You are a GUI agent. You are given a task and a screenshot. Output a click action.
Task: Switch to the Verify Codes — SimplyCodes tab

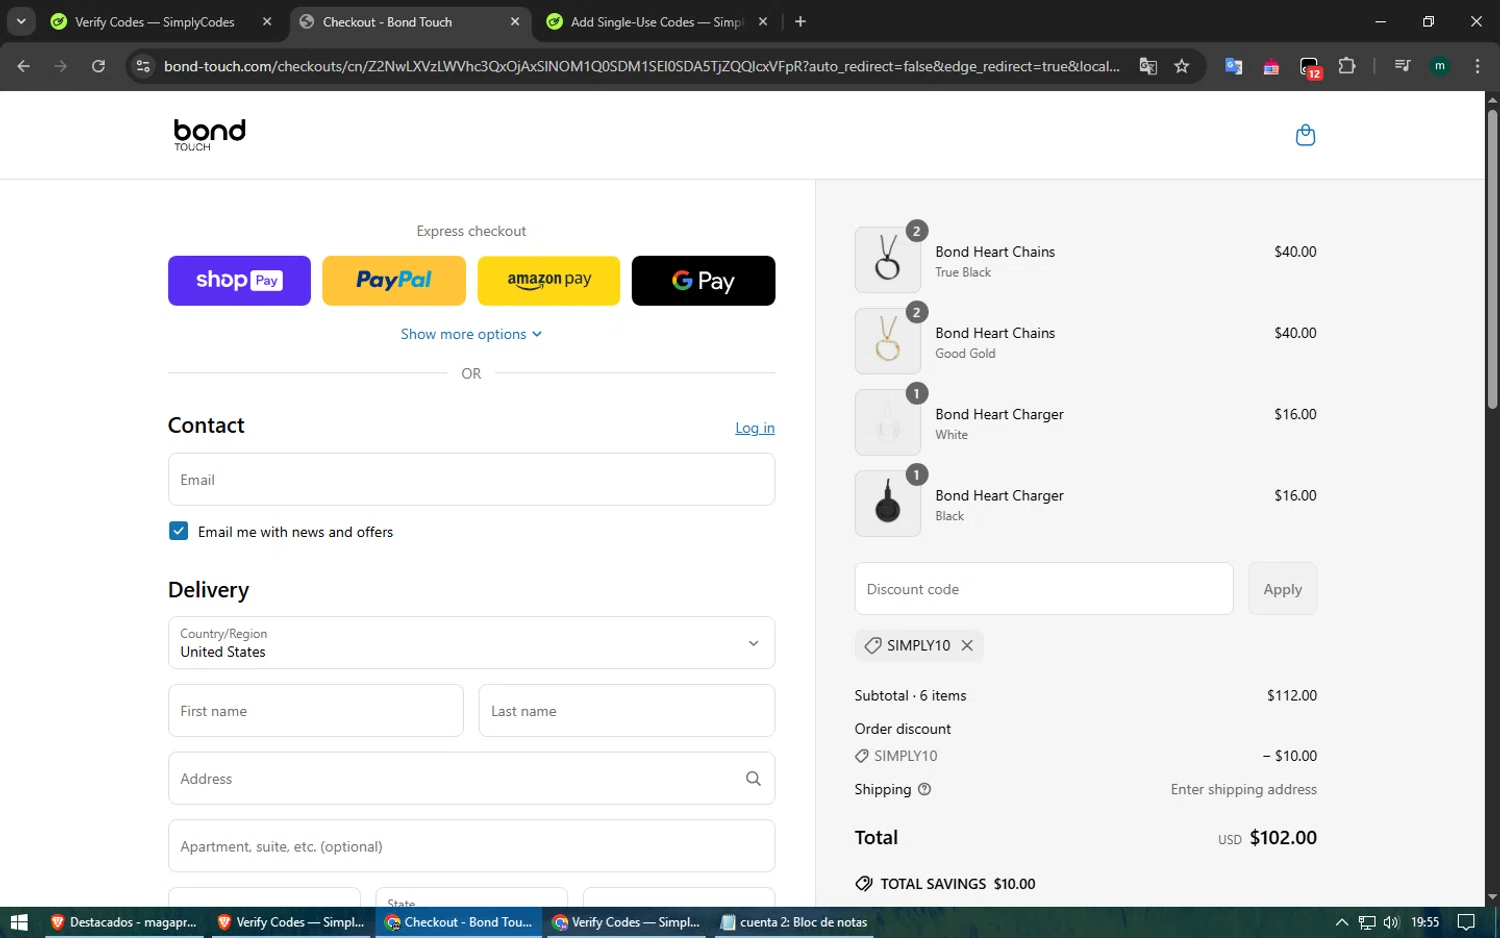158,21
